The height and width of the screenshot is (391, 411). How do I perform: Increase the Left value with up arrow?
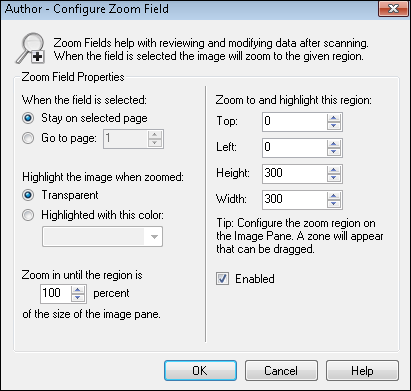[x=334, y=144]
